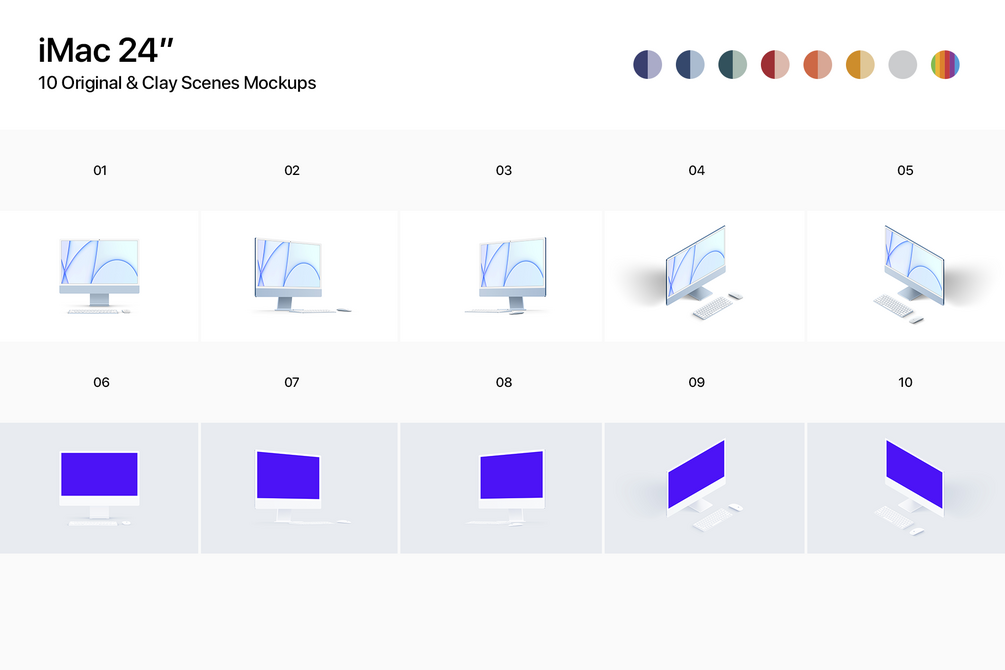Viewport: 1005px width, 670px height.
Task: Open clay mockup 10 isometric thumbnail
Action: [906, 488]
